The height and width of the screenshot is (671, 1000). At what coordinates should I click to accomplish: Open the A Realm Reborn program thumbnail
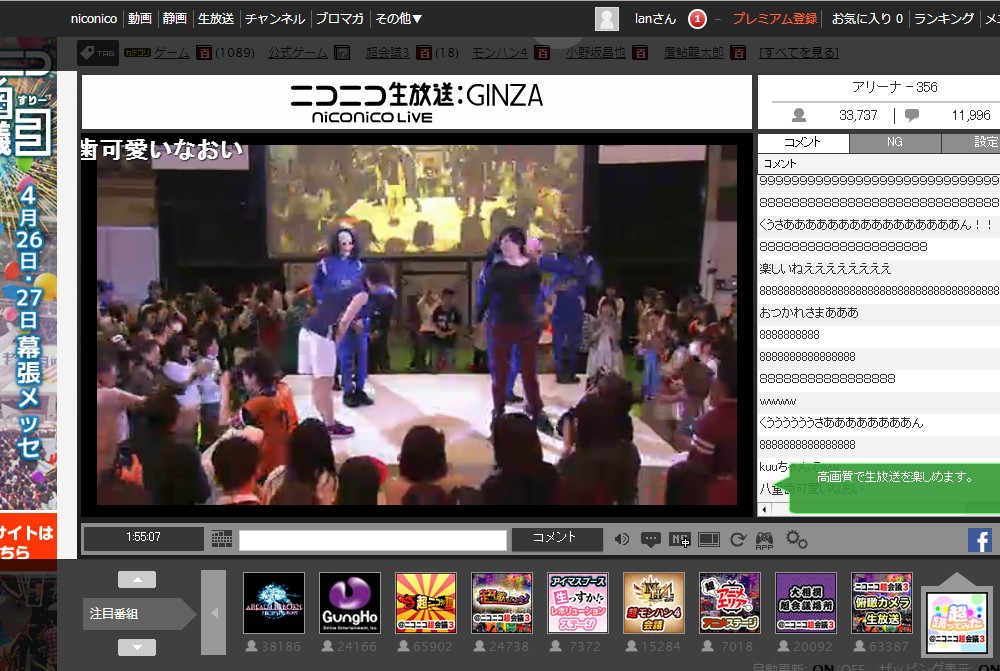pyautogui.click(x=274, y=603)
